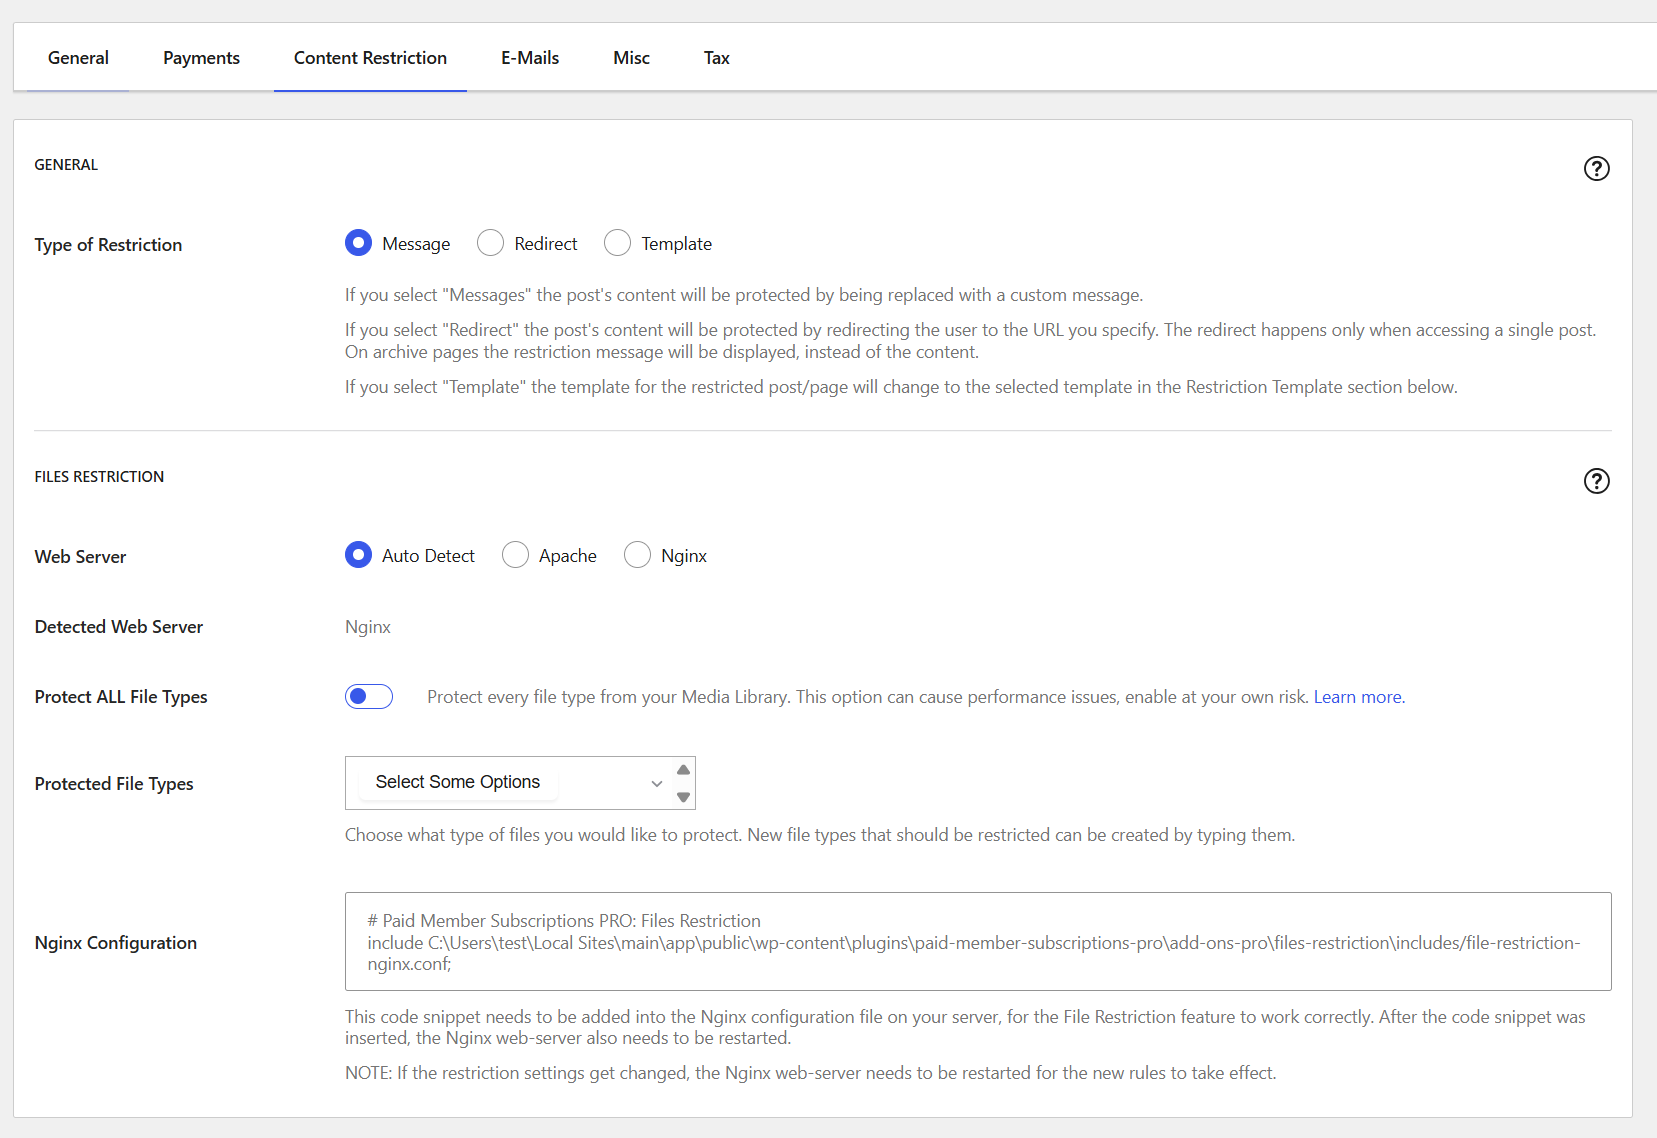The width and height of the screenshot is (1657, 1138).
Task: Click the dropdown chevron in Select Some Options
Action: (656, 783)
